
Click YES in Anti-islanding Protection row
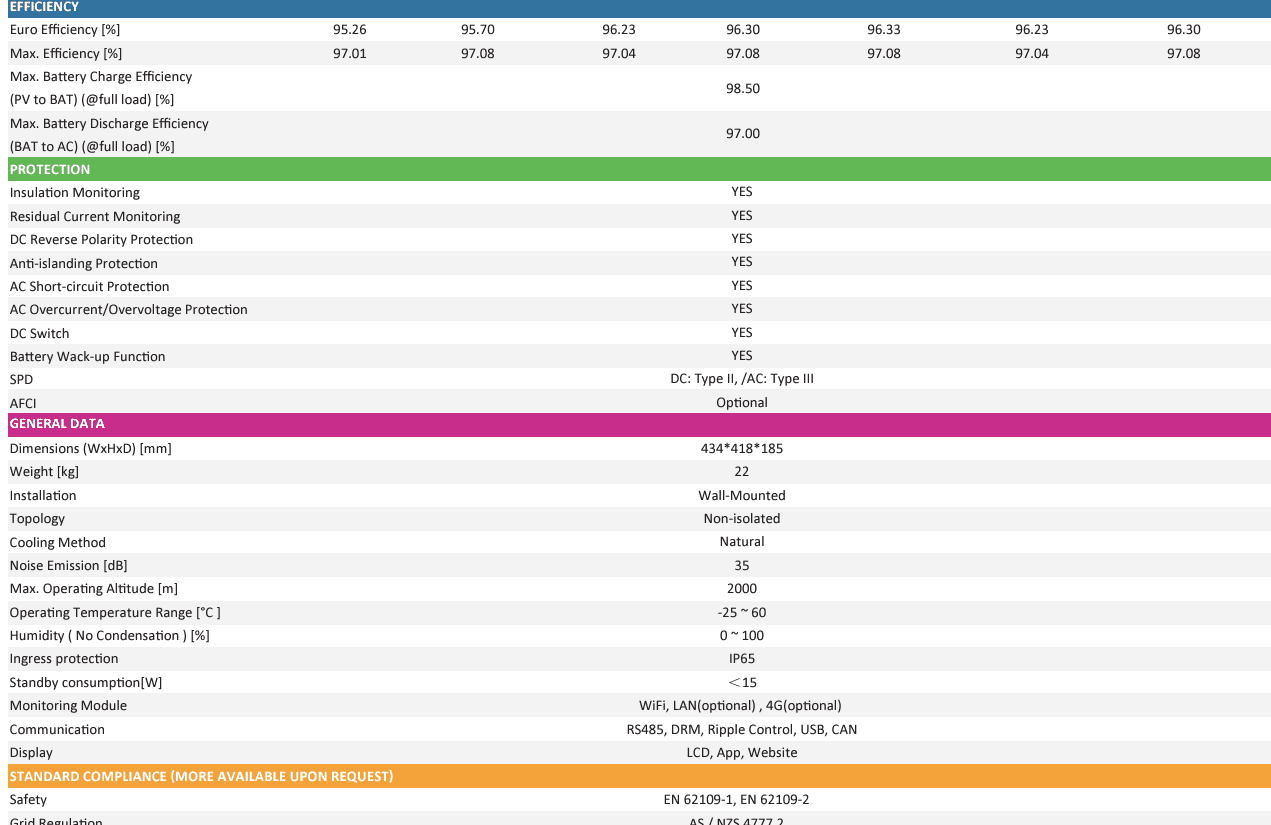[x=742, y=262]
